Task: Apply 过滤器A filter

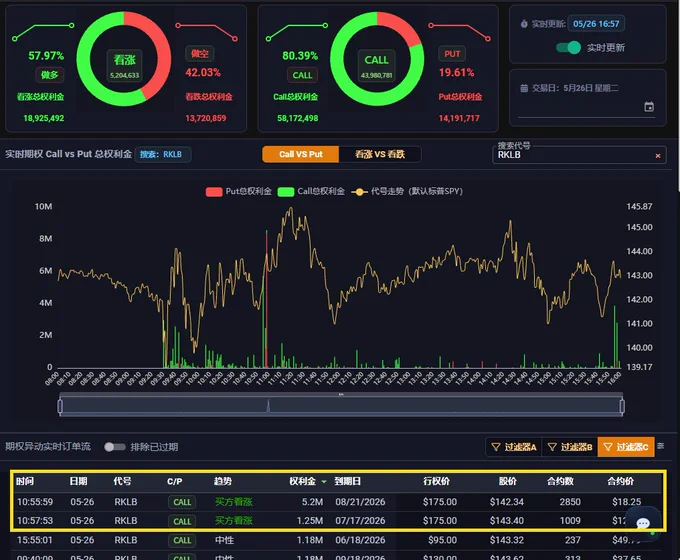Action: pos(513,447)
